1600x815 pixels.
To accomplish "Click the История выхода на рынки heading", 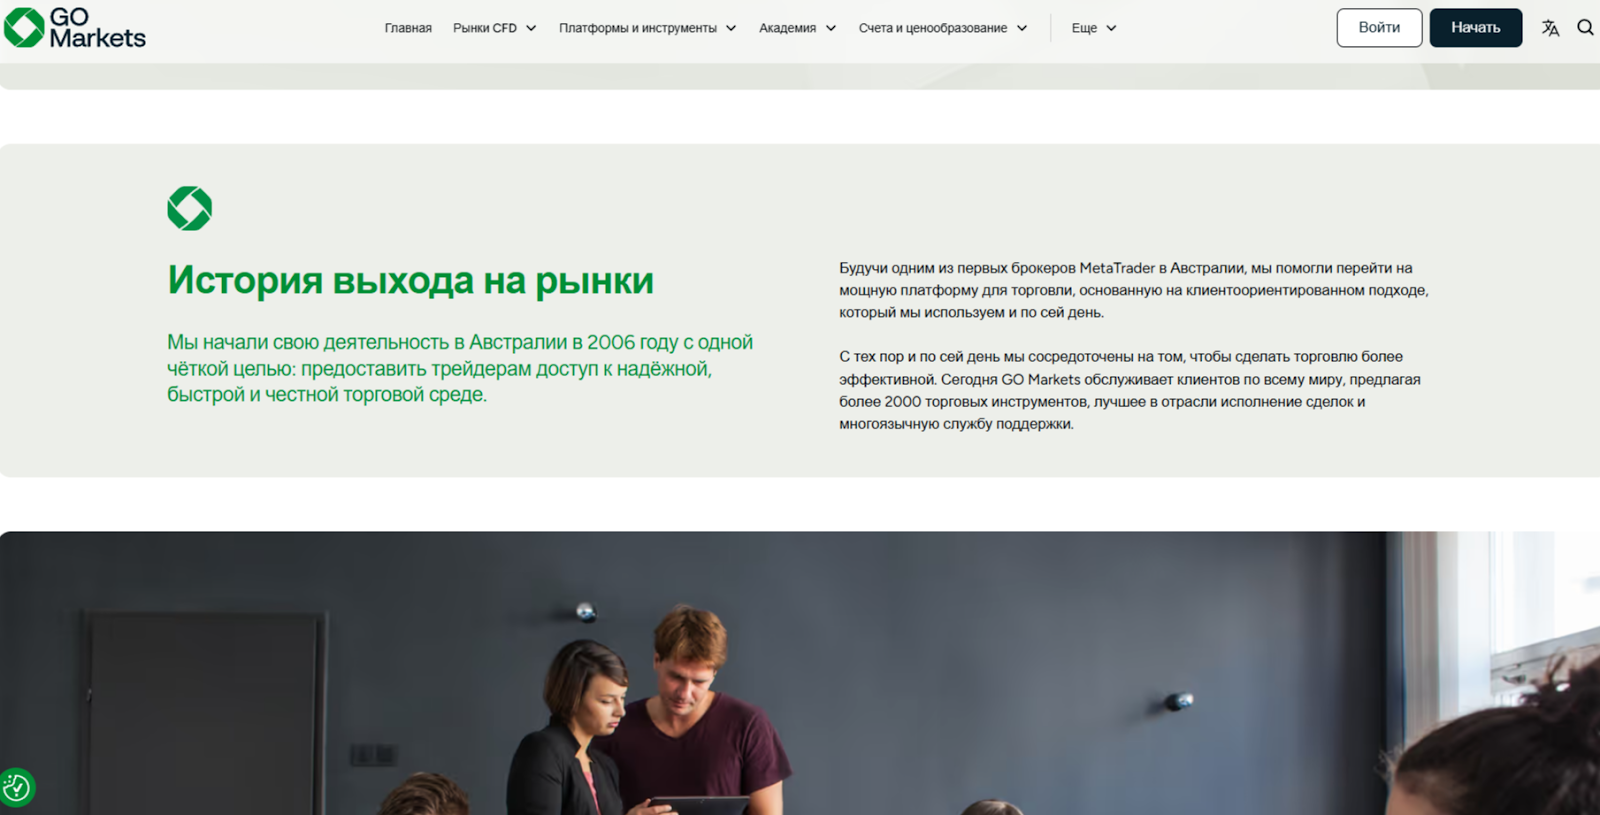I will click(x=410, y=281).
